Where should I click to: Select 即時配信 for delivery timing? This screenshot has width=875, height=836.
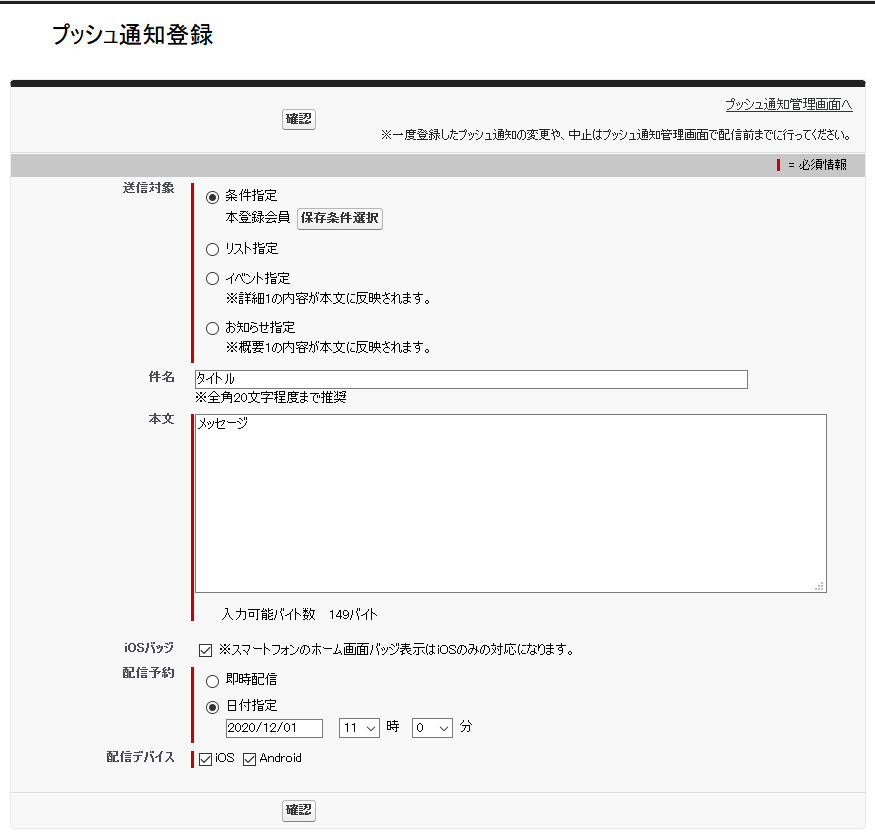[x=212, y=680]
